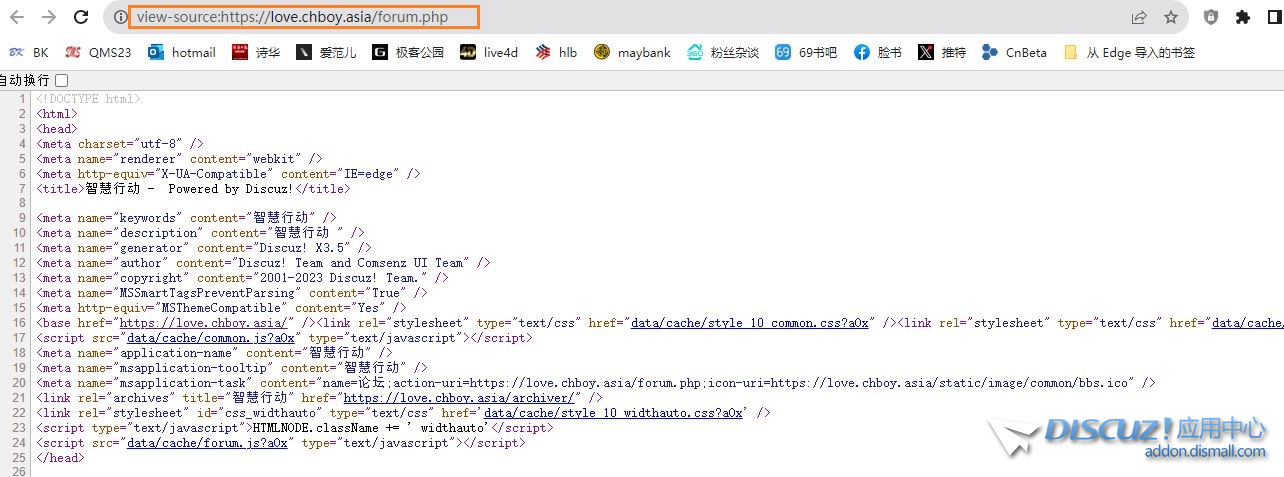Open the hotmail bookmark
The image size is (1284, 477).
point(181,52)
